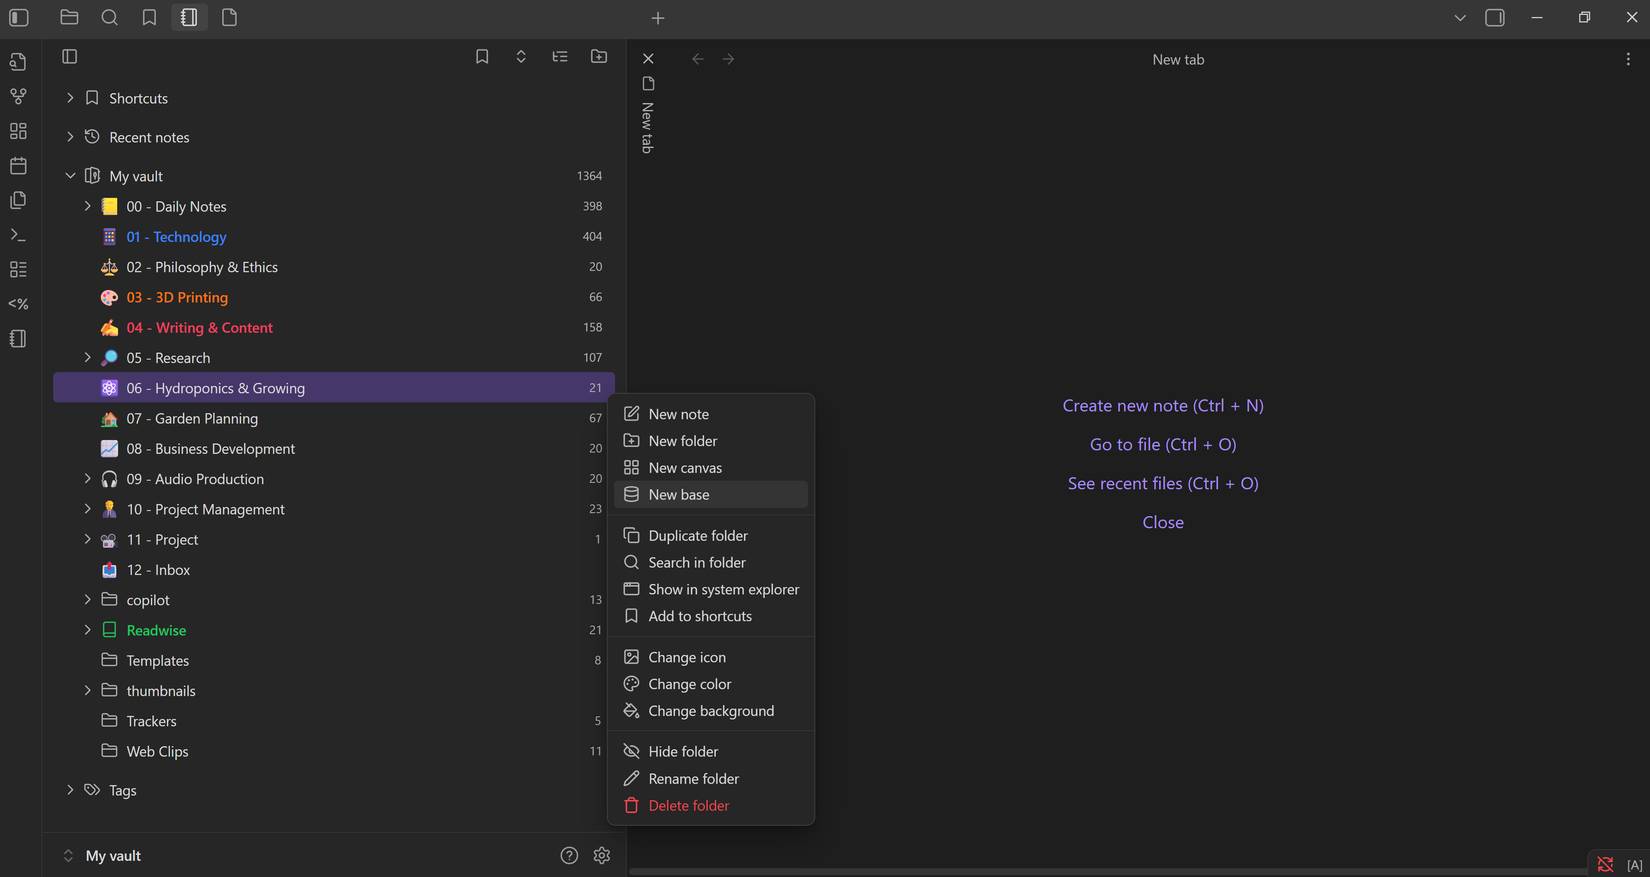Click the Go to file link

coord(1162,445)
